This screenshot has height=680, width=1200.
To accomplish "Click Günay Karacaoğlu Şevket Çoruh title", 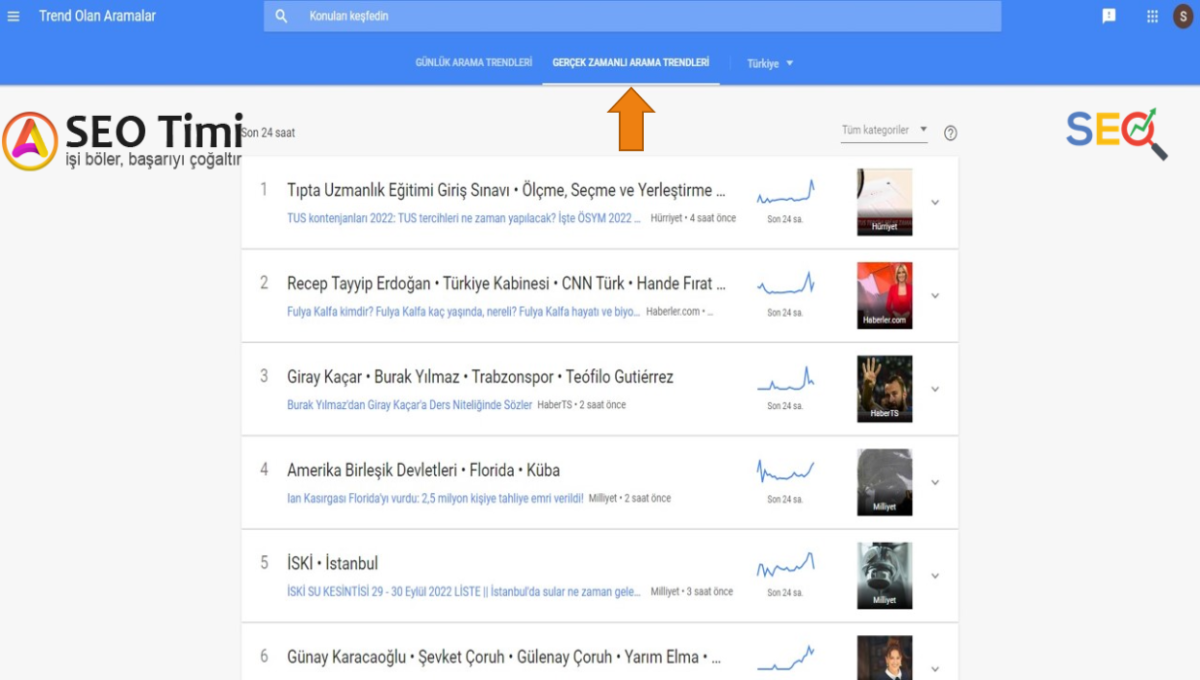I will (505, 657).
